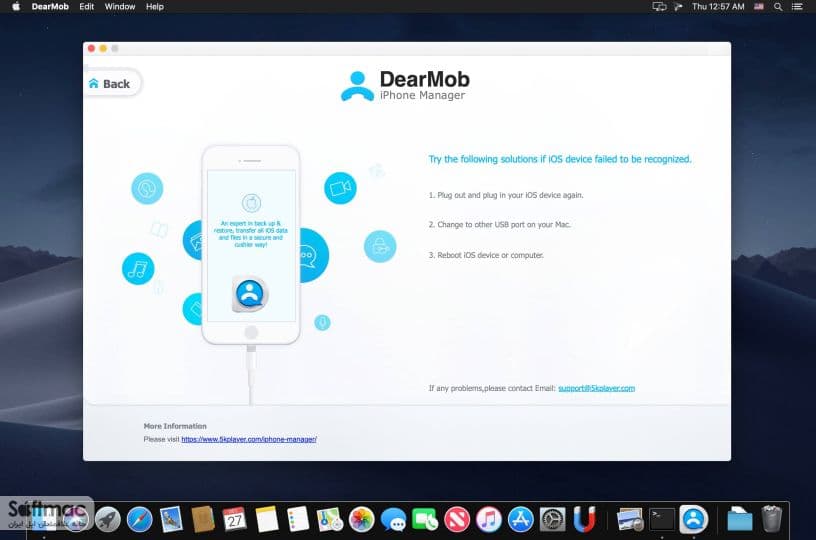Click step '2. Change to other USB port on your Mac.'

[500, 225]
